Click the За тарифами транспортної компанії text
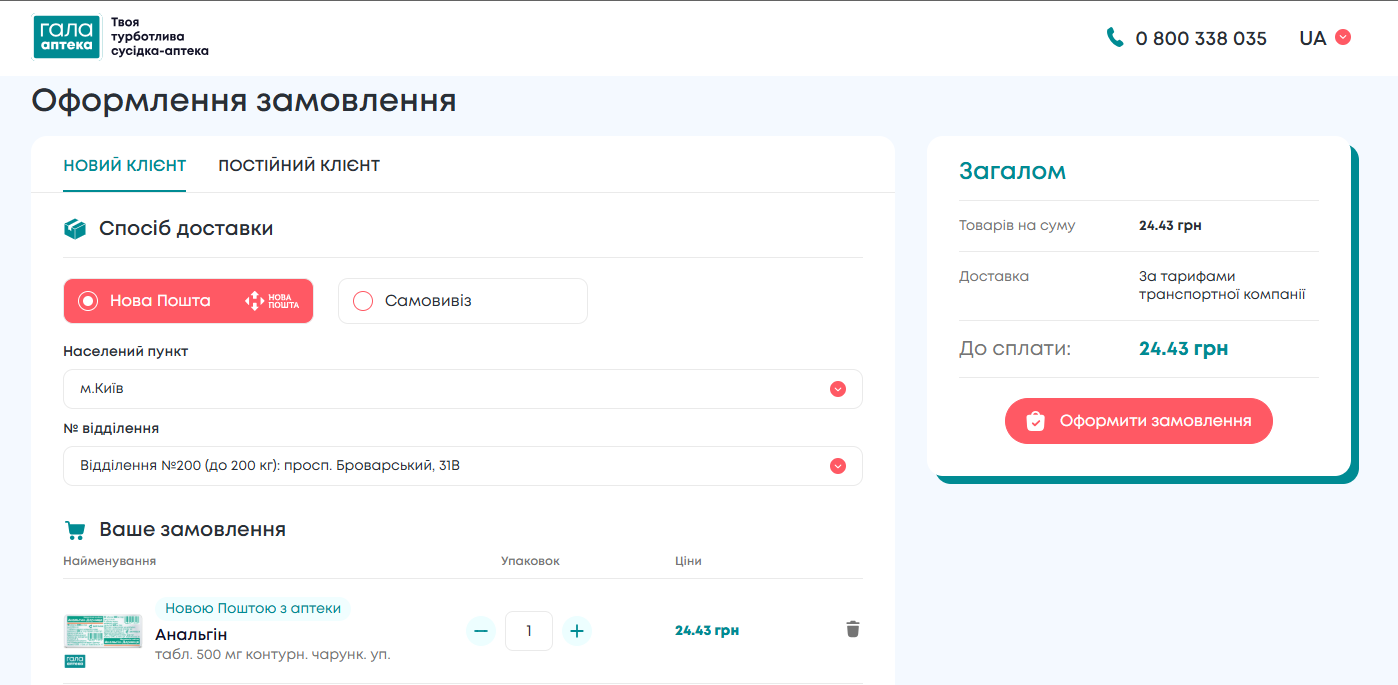This screenshot has width=1398, height=685. [x=1222, y=286]
